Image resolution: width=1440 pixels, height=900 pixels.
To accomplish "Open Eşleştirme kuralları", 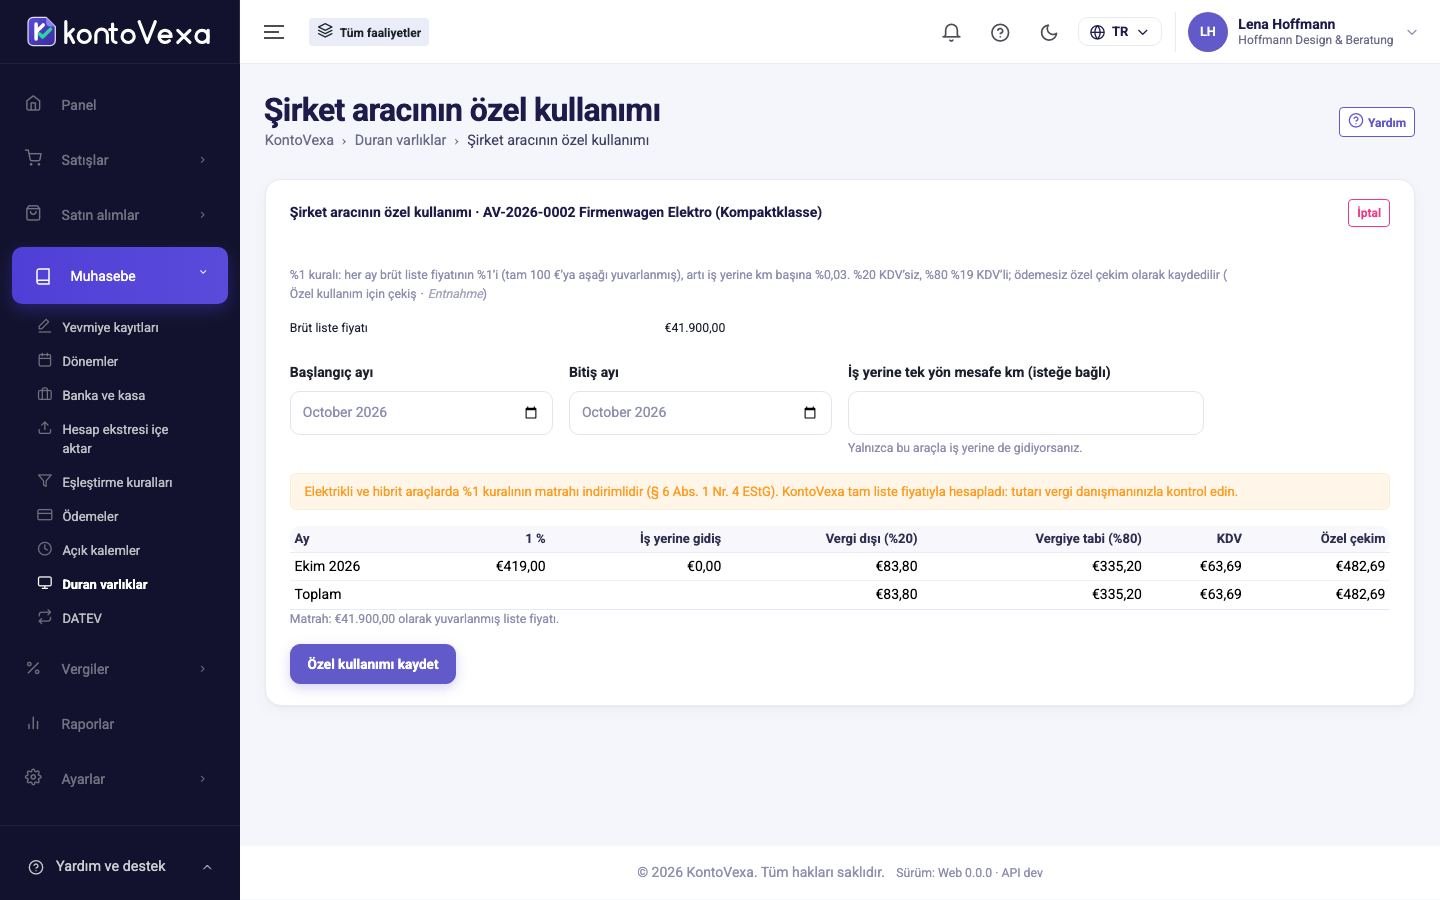I will (x=117, y=482).
